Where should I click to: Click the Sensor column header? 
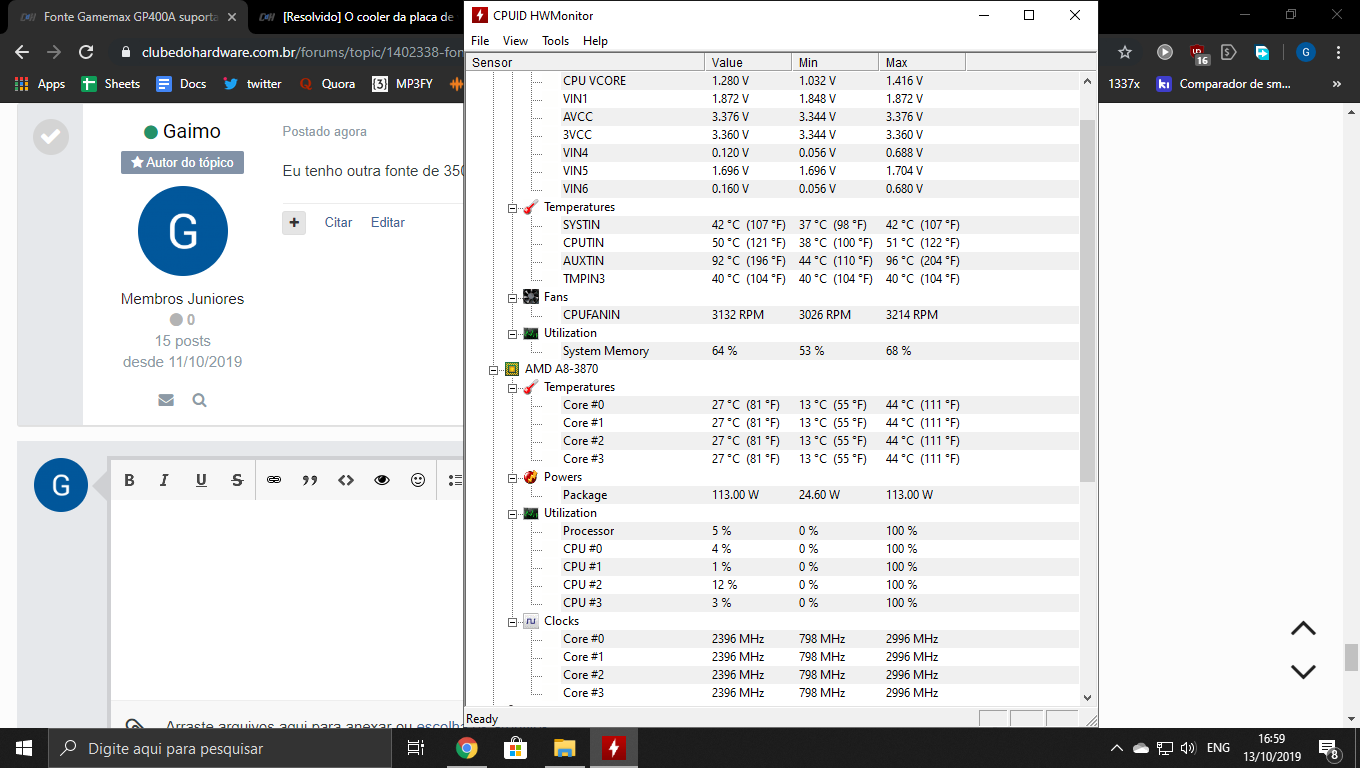(585, 62)
